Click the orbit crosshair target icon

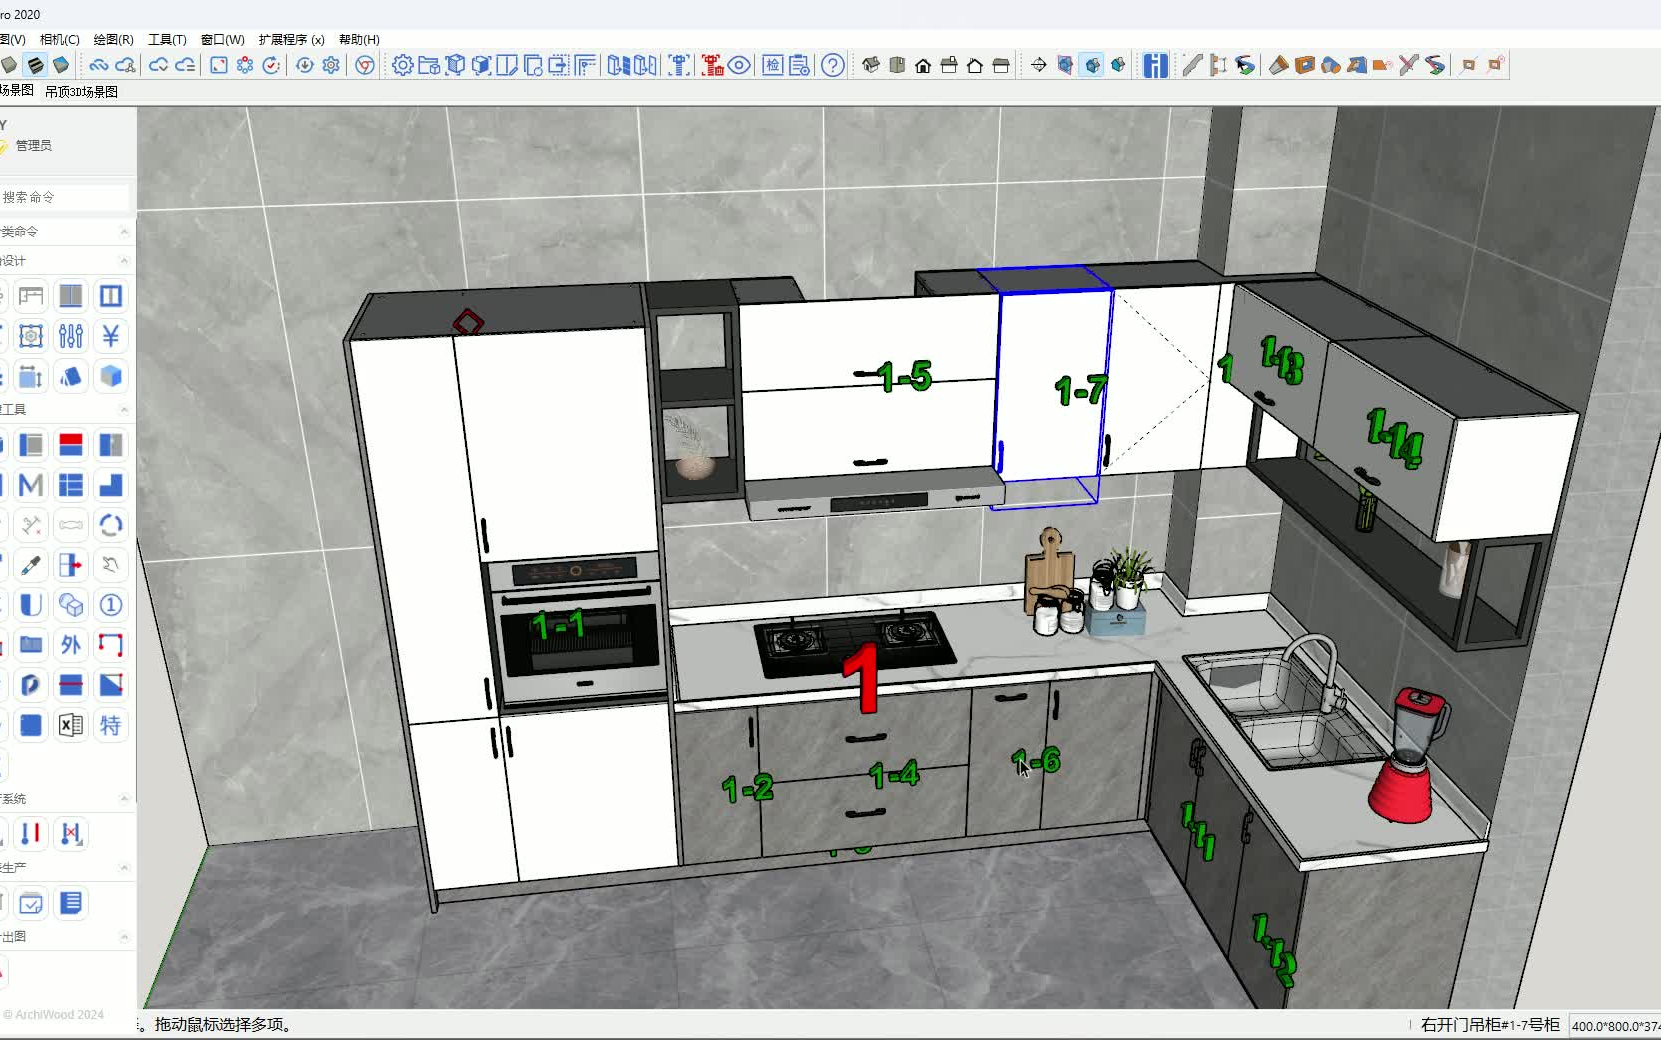point(1039,65)
